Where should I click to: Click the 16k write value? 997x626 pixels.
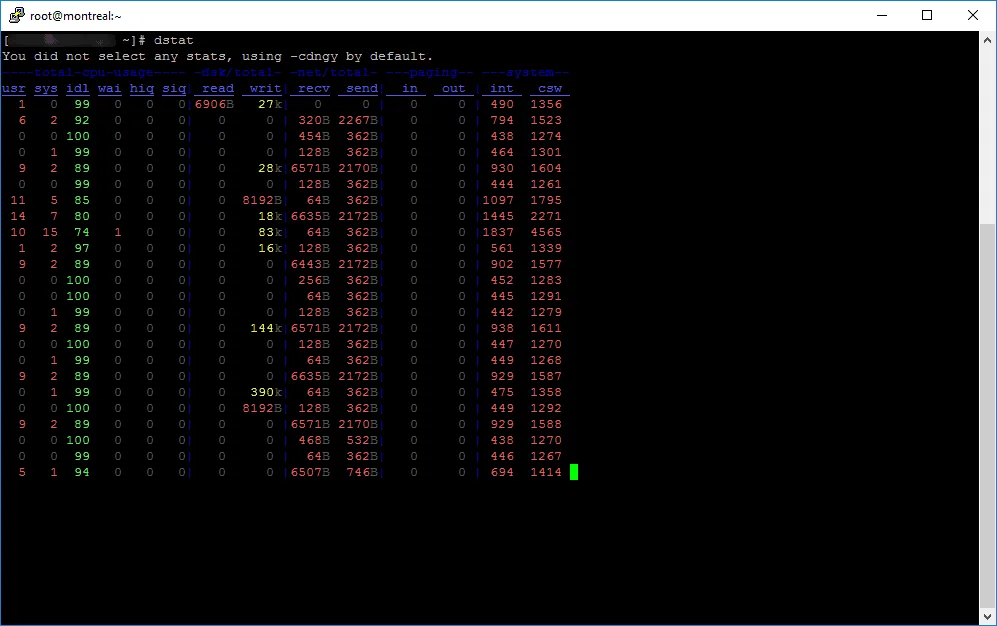pos(270,248)
